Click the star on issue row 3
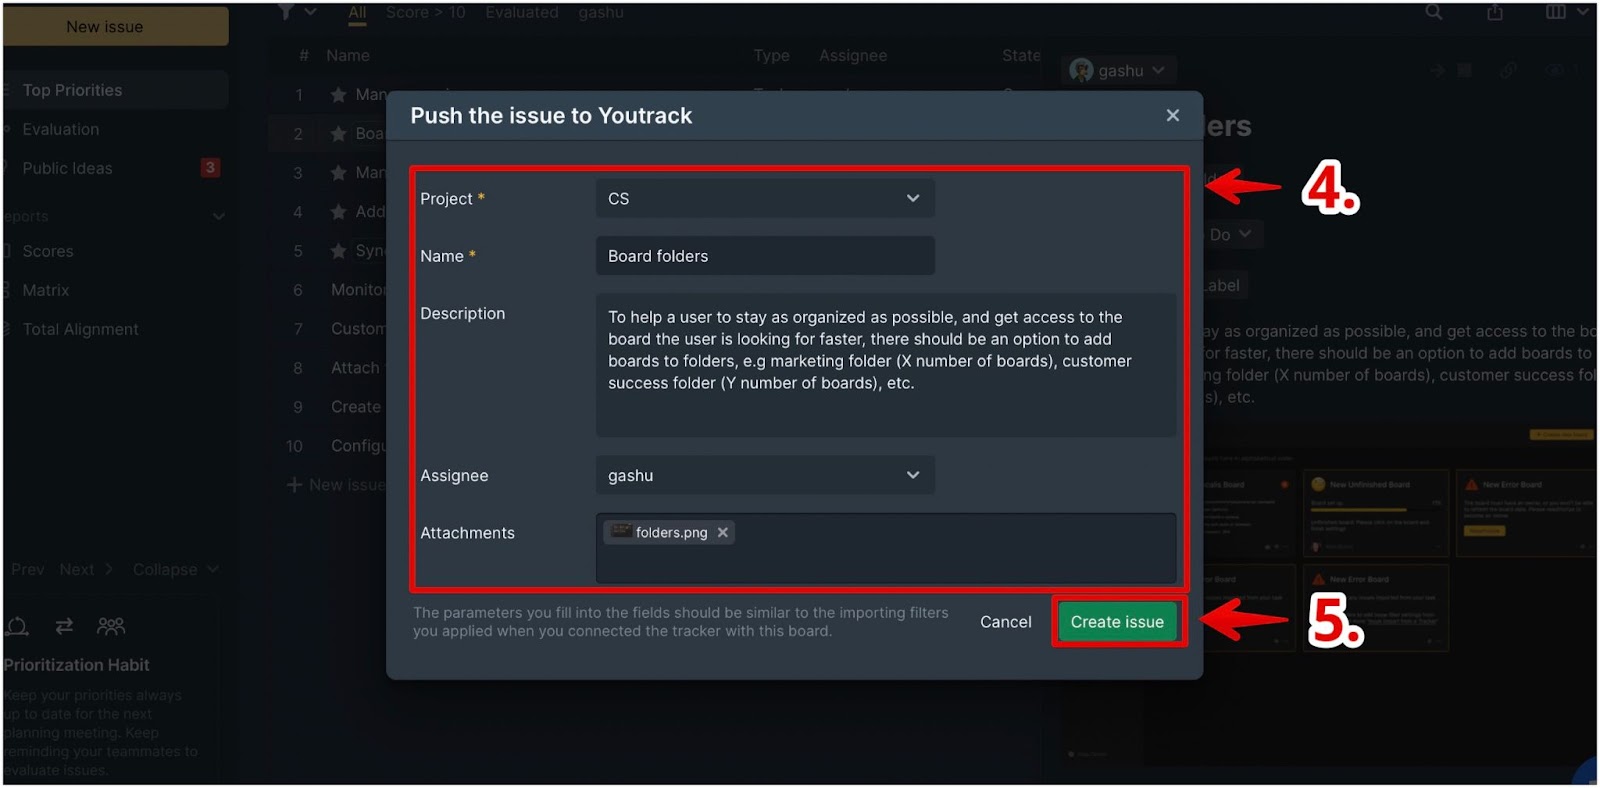The image size is (1600, 788). [339, 173]
